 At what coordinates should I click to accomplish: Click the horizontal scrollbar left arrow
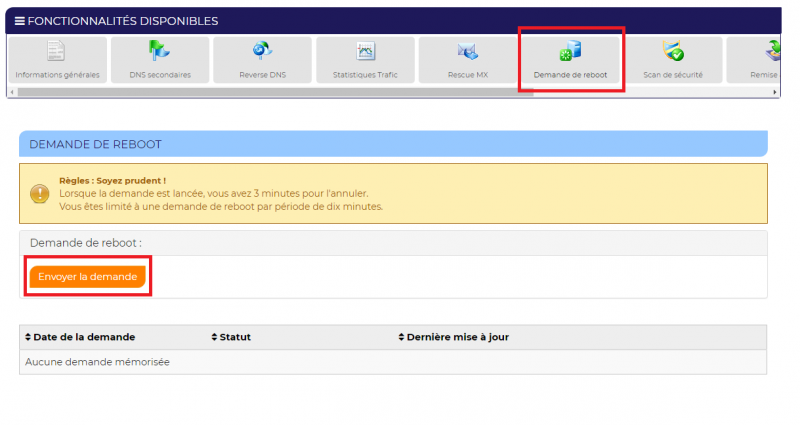pos(12,92)
